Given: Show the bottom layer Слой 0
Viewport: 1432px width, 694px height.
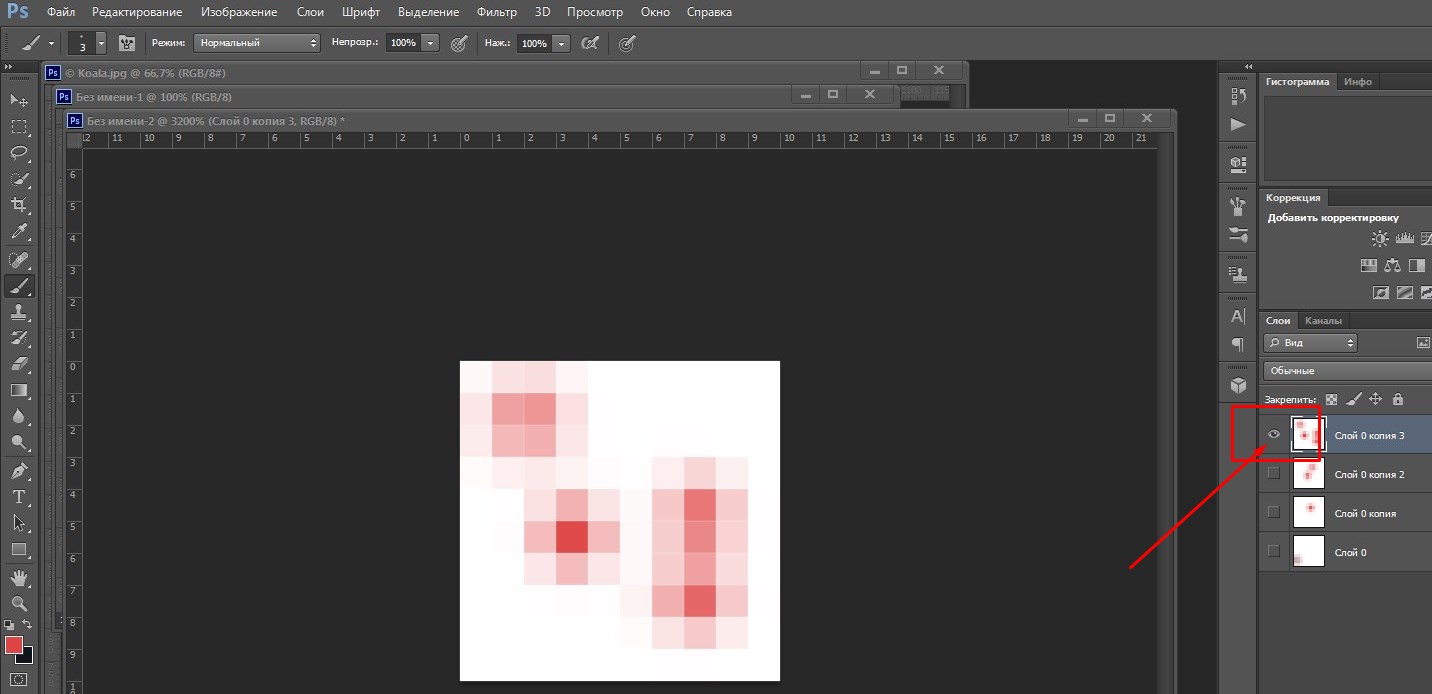Looking at the screenshot, I should tap(1273, 551).
